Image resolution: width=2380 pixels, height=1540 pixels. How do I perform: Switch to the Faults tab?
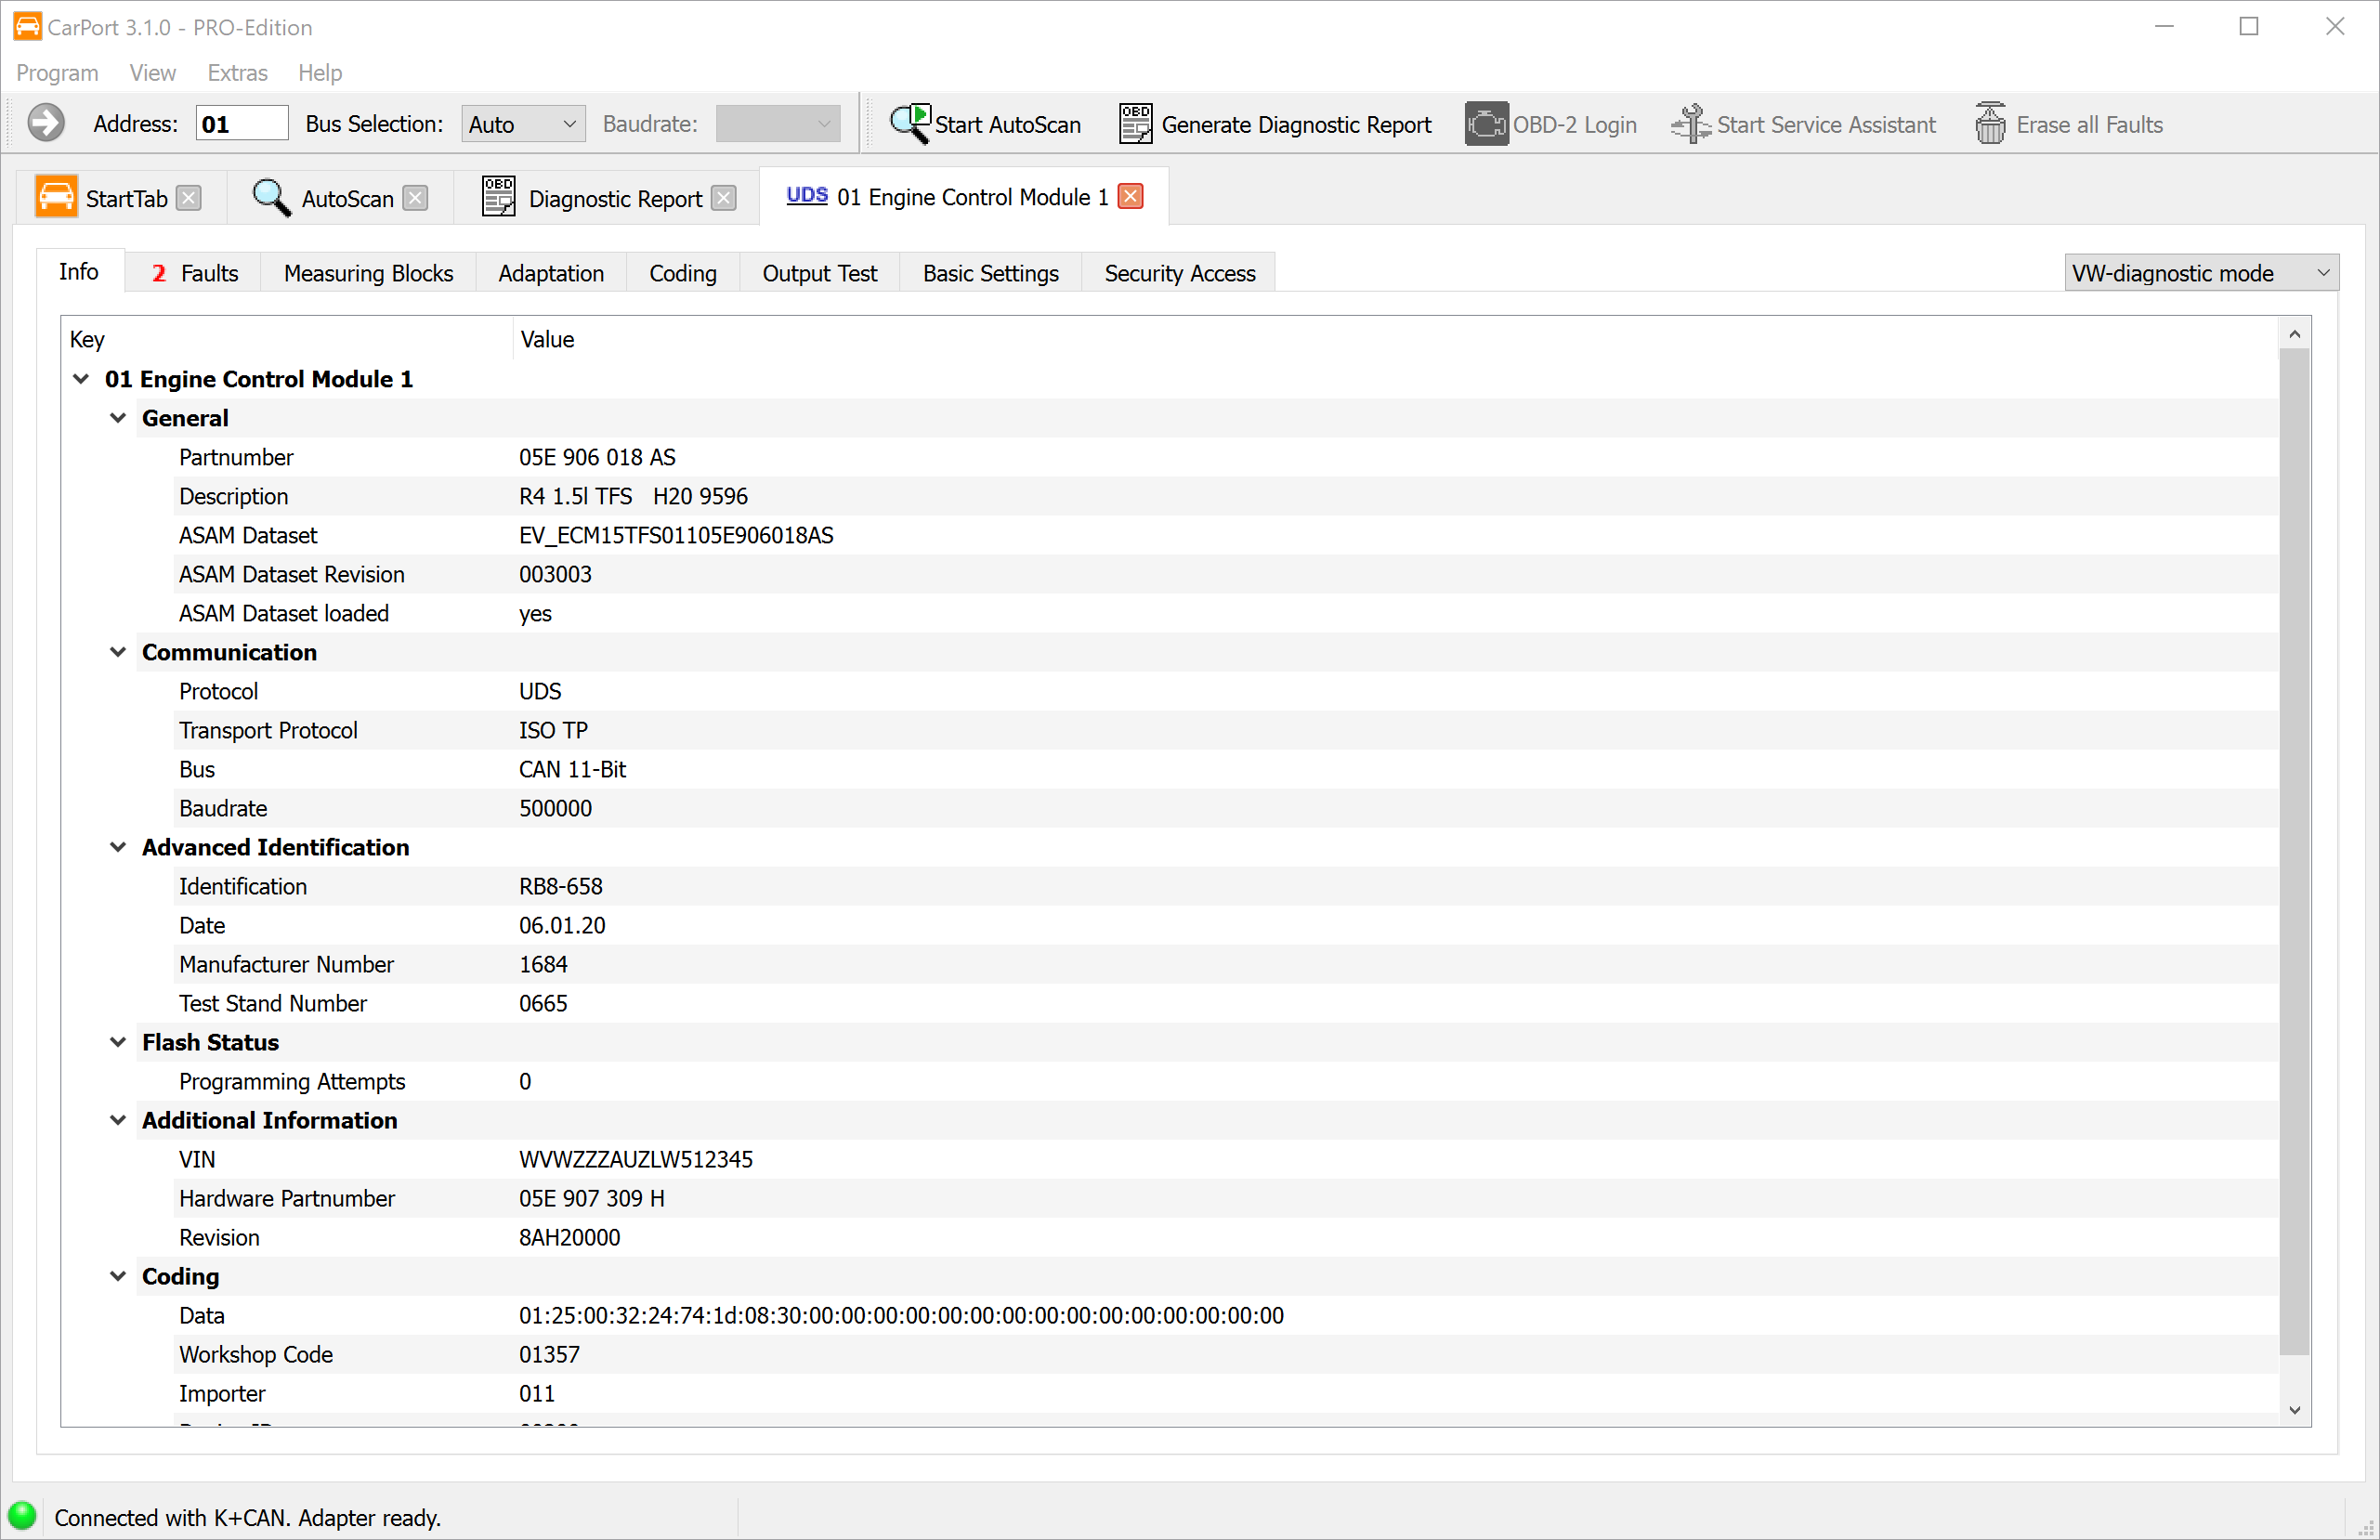(x=194, y=273)
